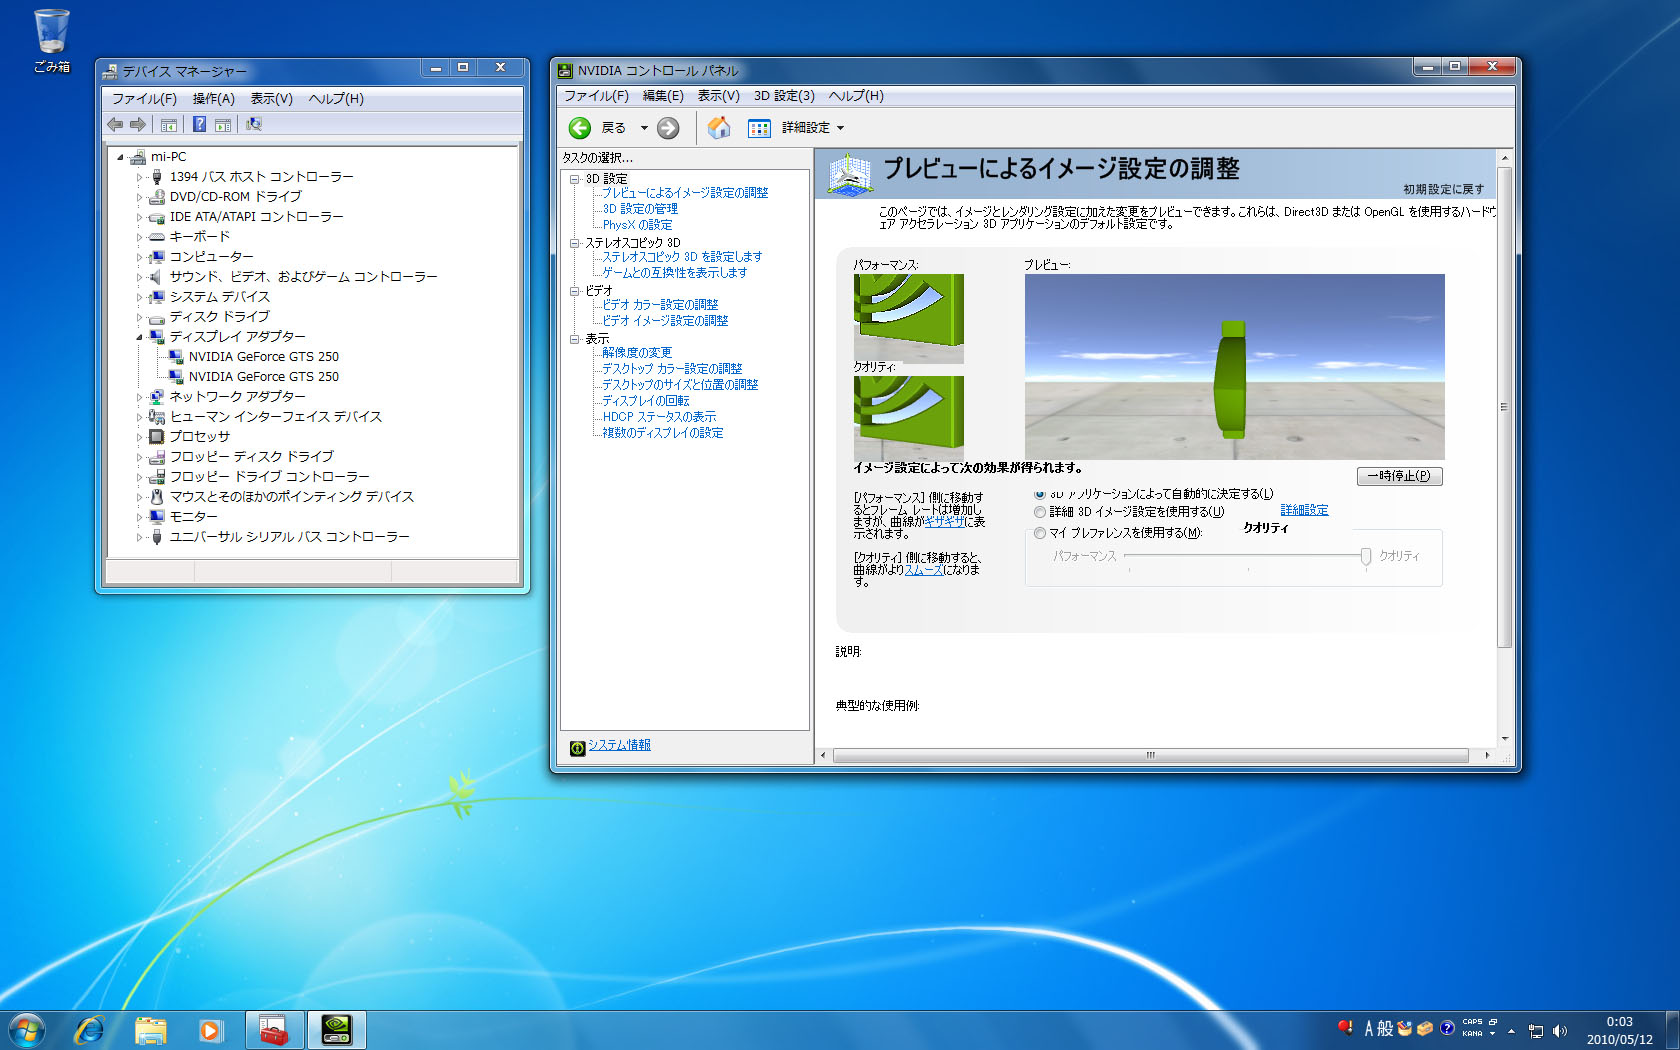The height and width of the screenshot is (1050, 1680).
Task: Expand the DVD/CD-ROM drive node
Action: click(140, 197)
